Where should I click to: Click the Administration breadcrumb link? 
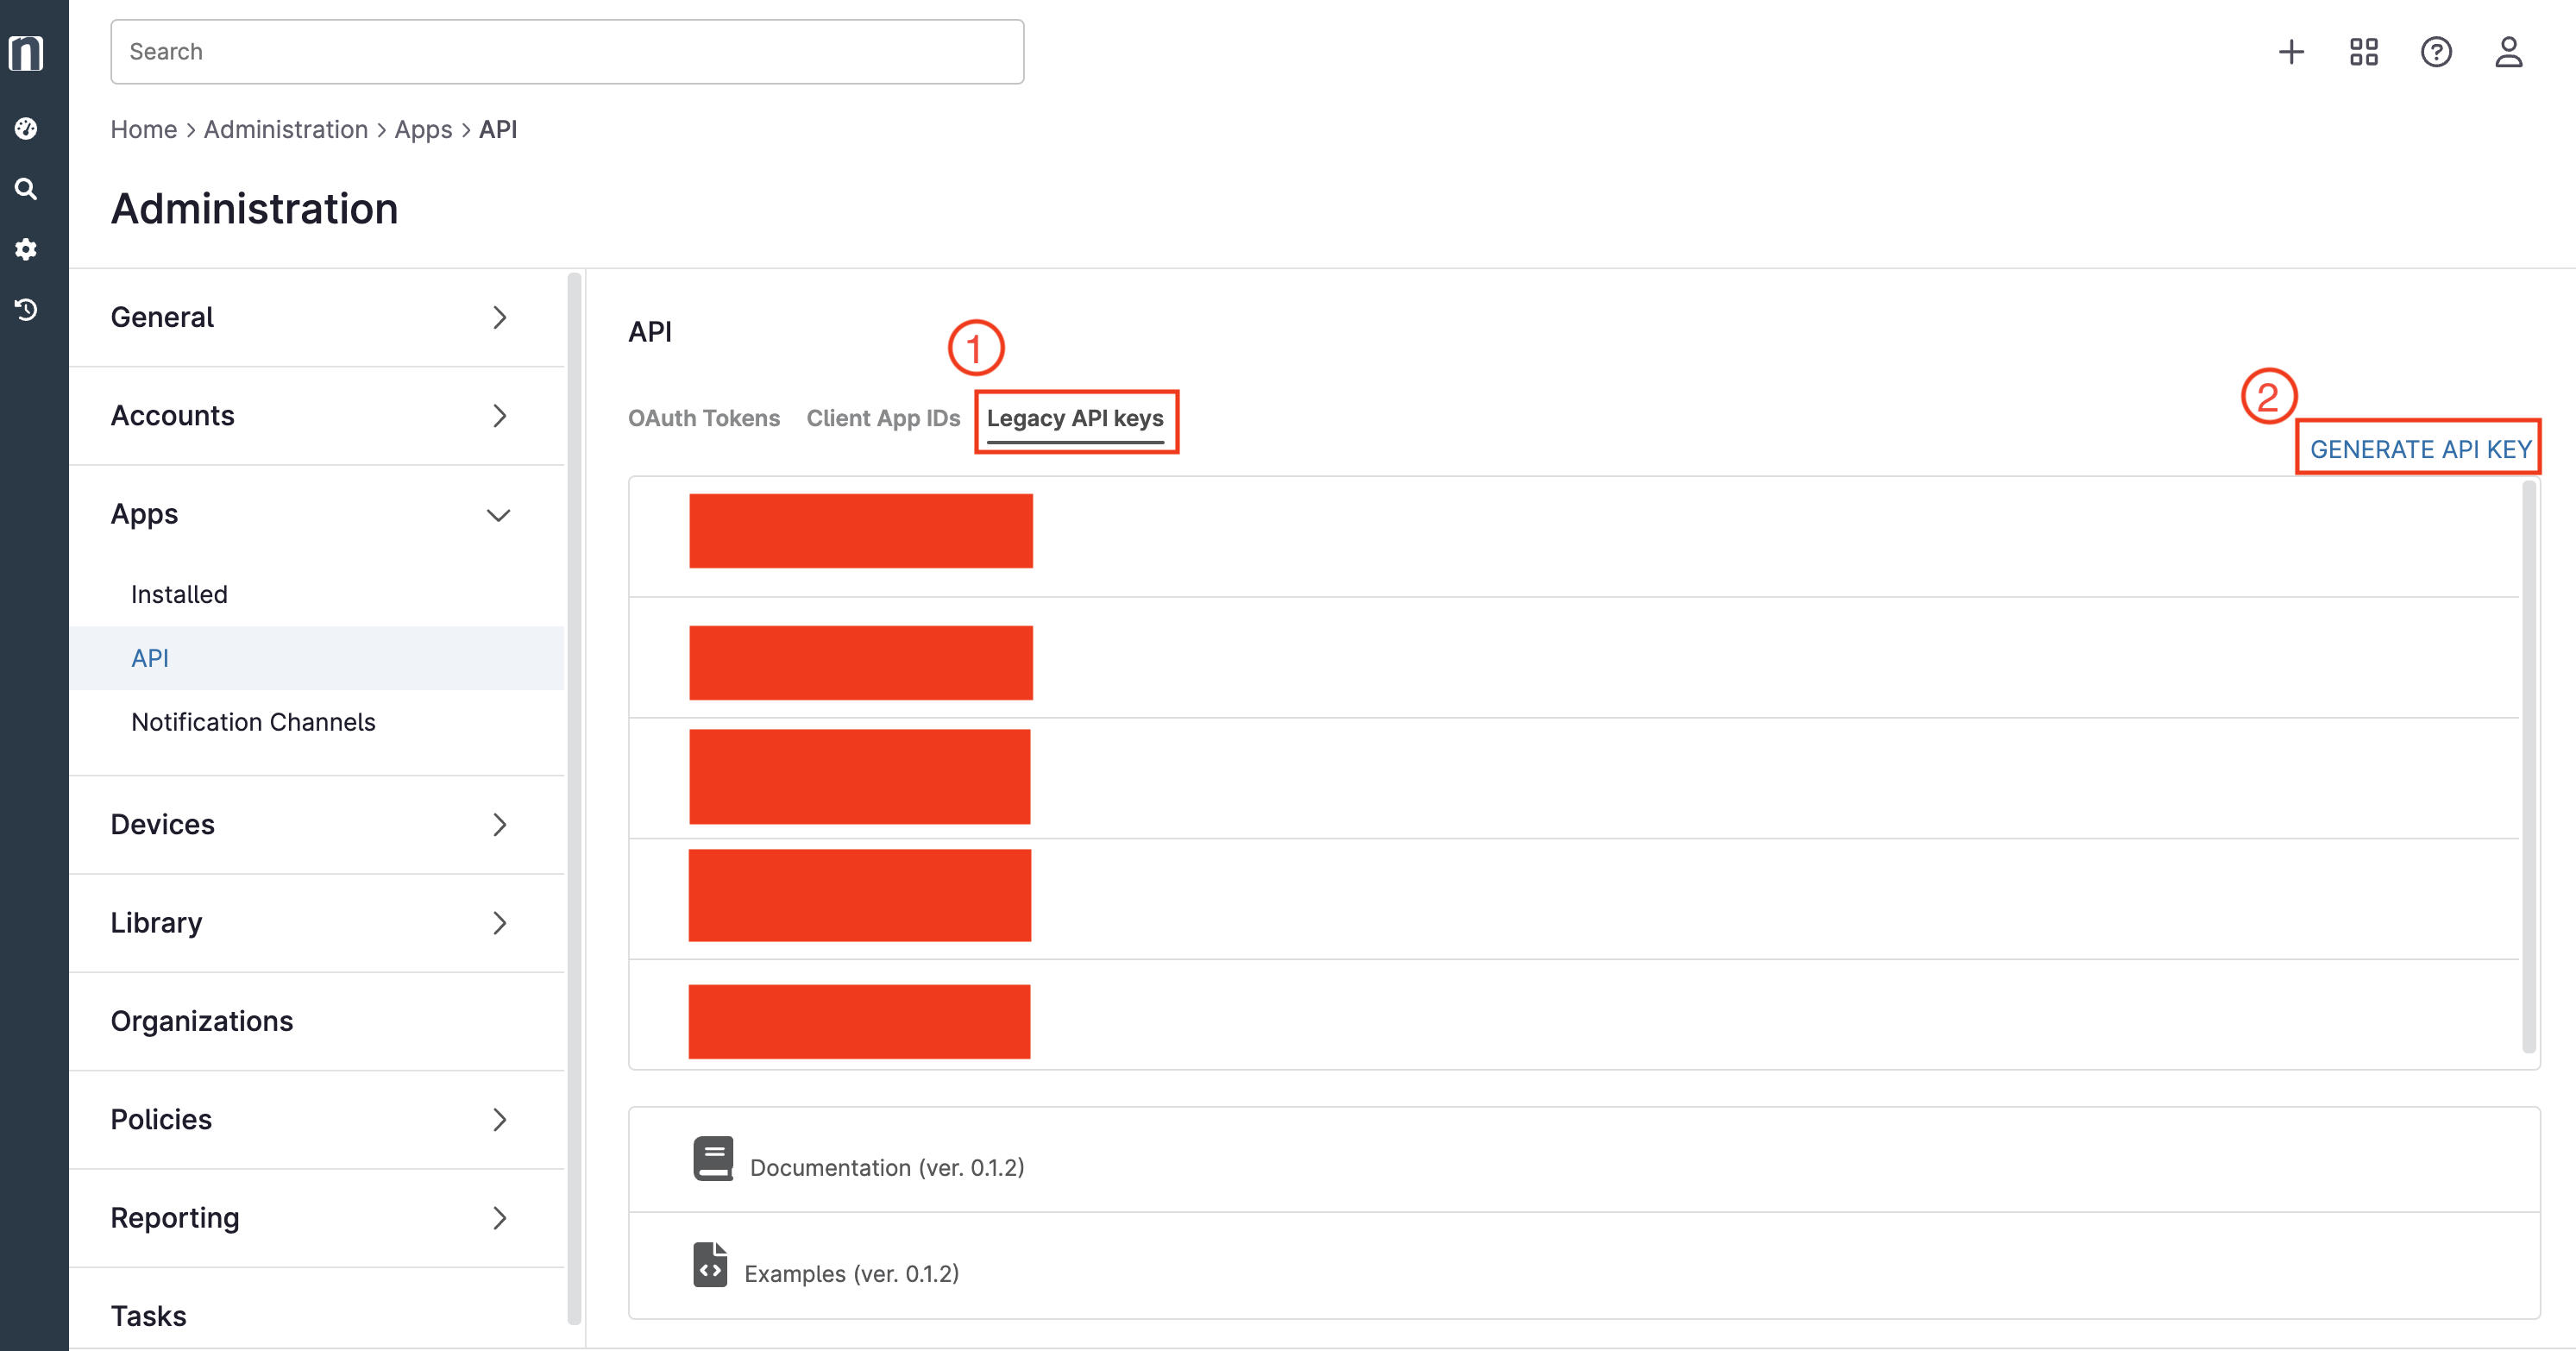tap(286, 129)
